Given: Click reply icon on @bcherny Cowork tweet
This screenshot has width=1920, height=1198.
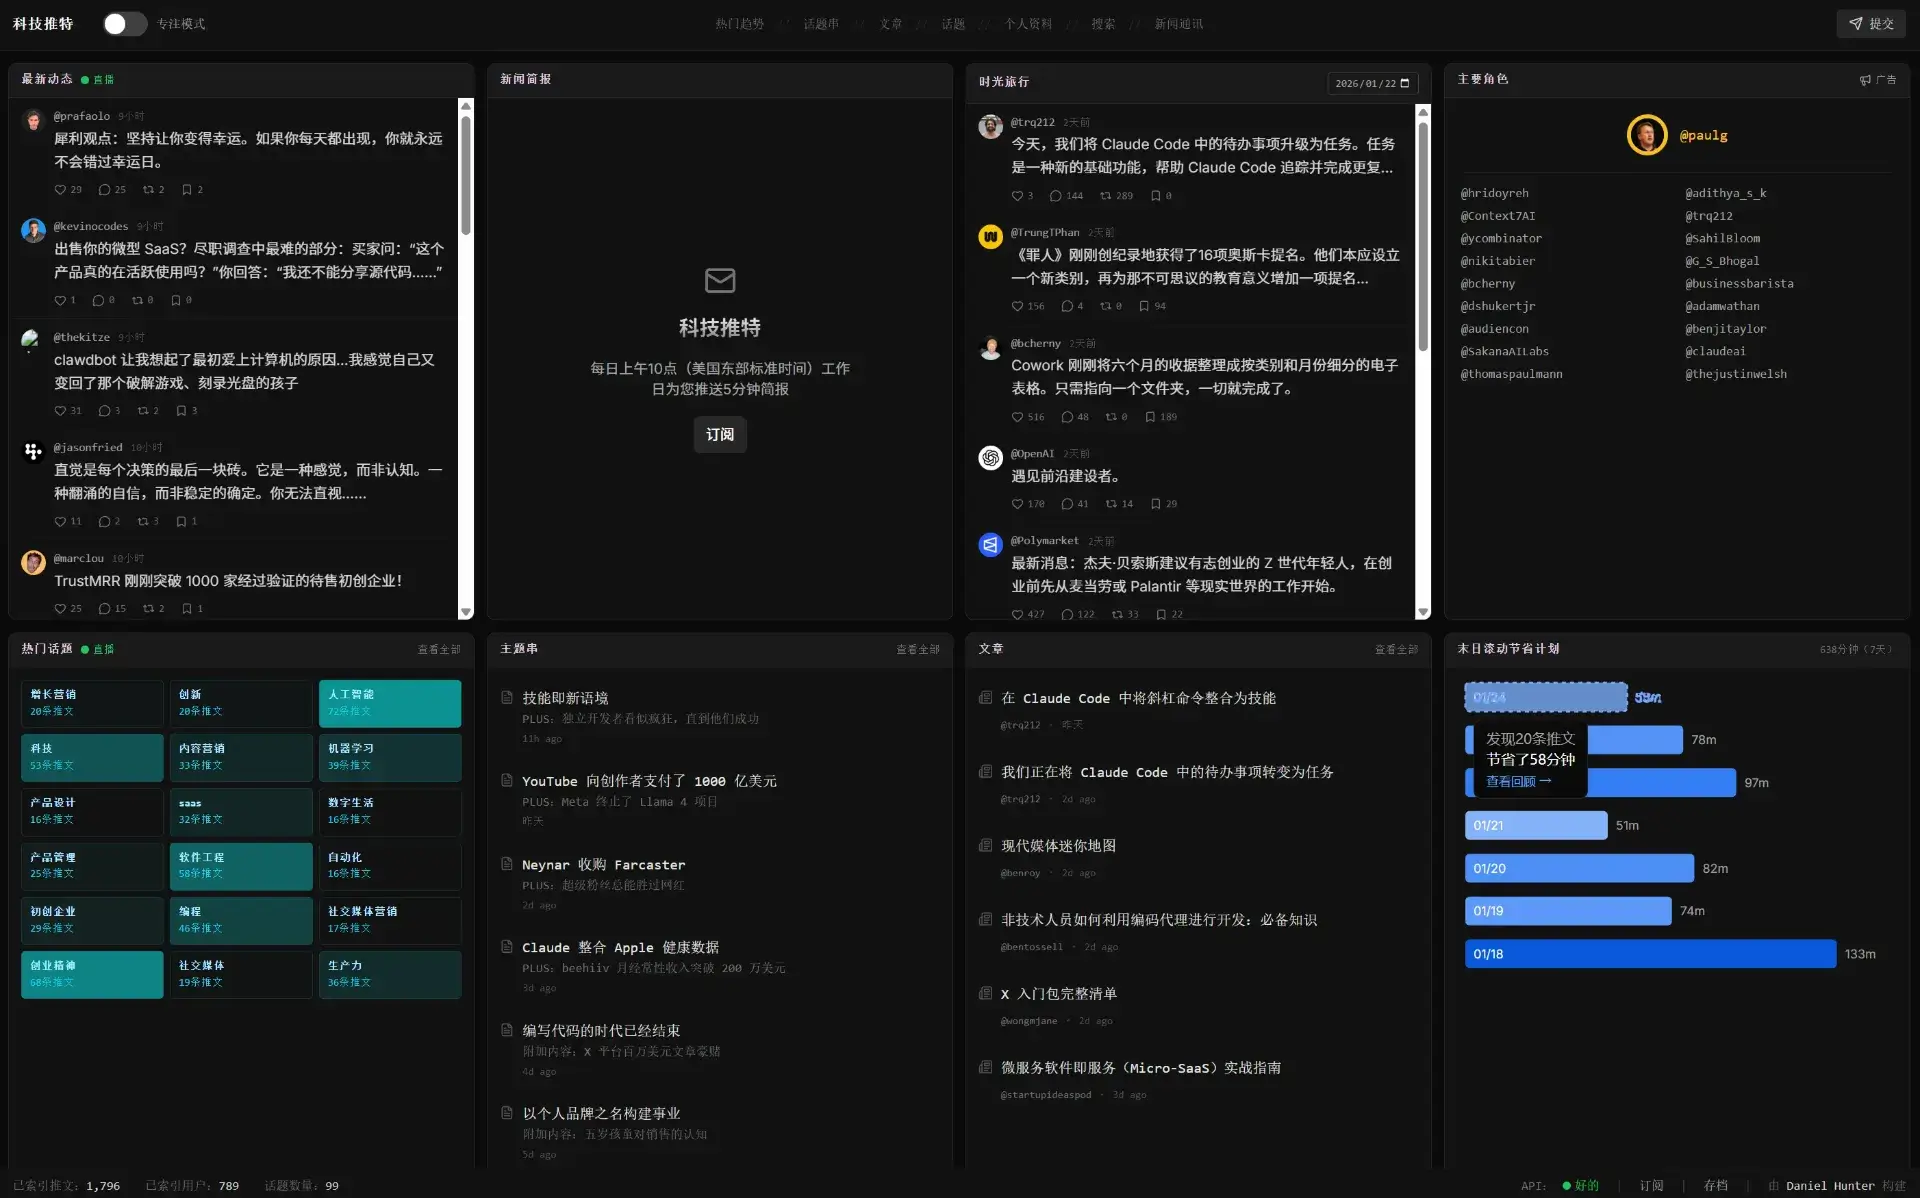Looking at the screenshot, I should [x=1067, y=417].
